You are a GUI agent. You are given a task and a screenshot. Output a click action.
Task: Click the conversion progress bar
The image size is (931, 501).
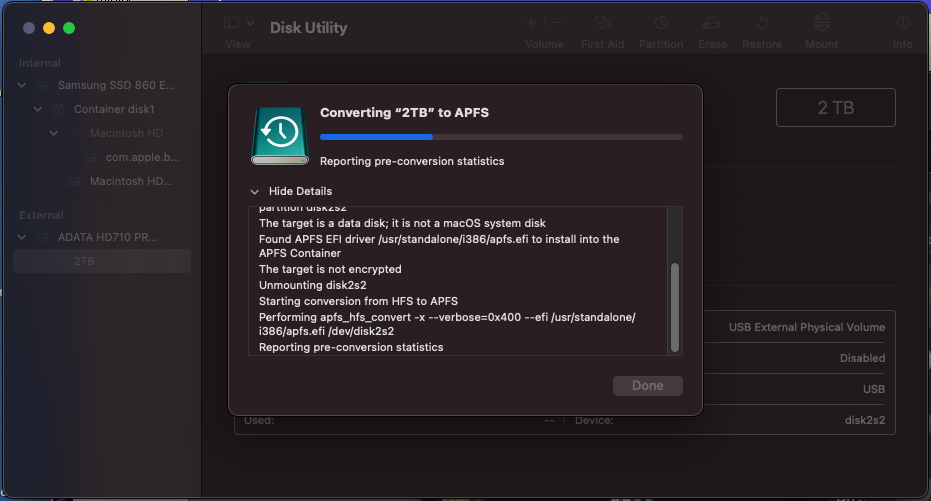501,137
